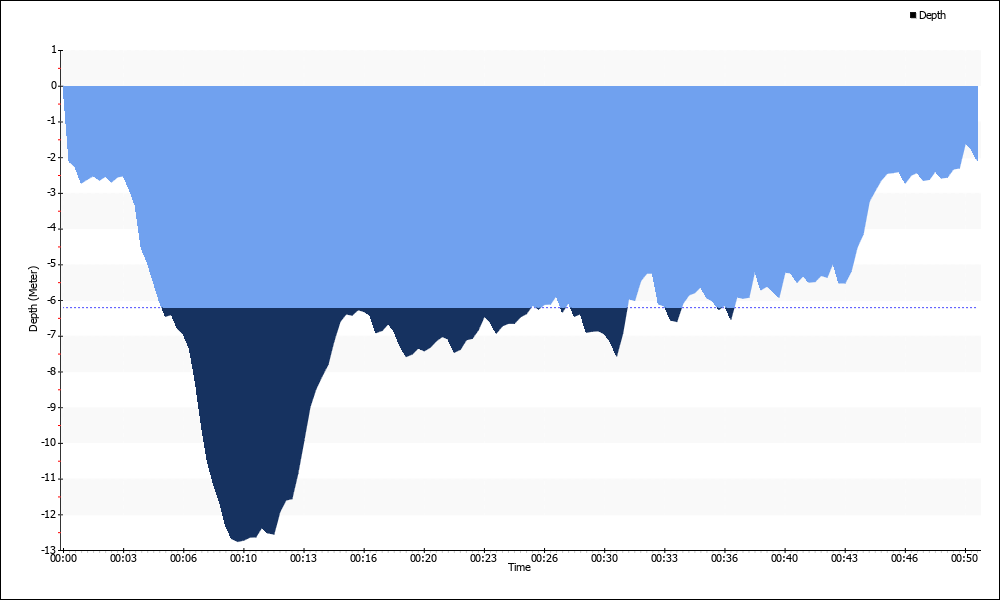This screenshot has height=600, width=1000.
Task: Click the -1 depth axis label
Action: 52,121
